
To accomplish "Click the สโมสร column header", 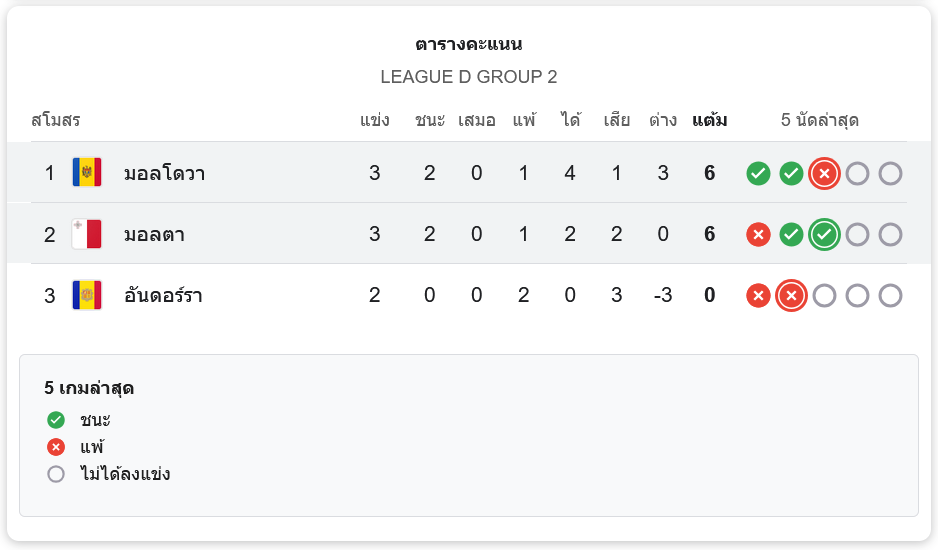I will click(x=55, y=121).
